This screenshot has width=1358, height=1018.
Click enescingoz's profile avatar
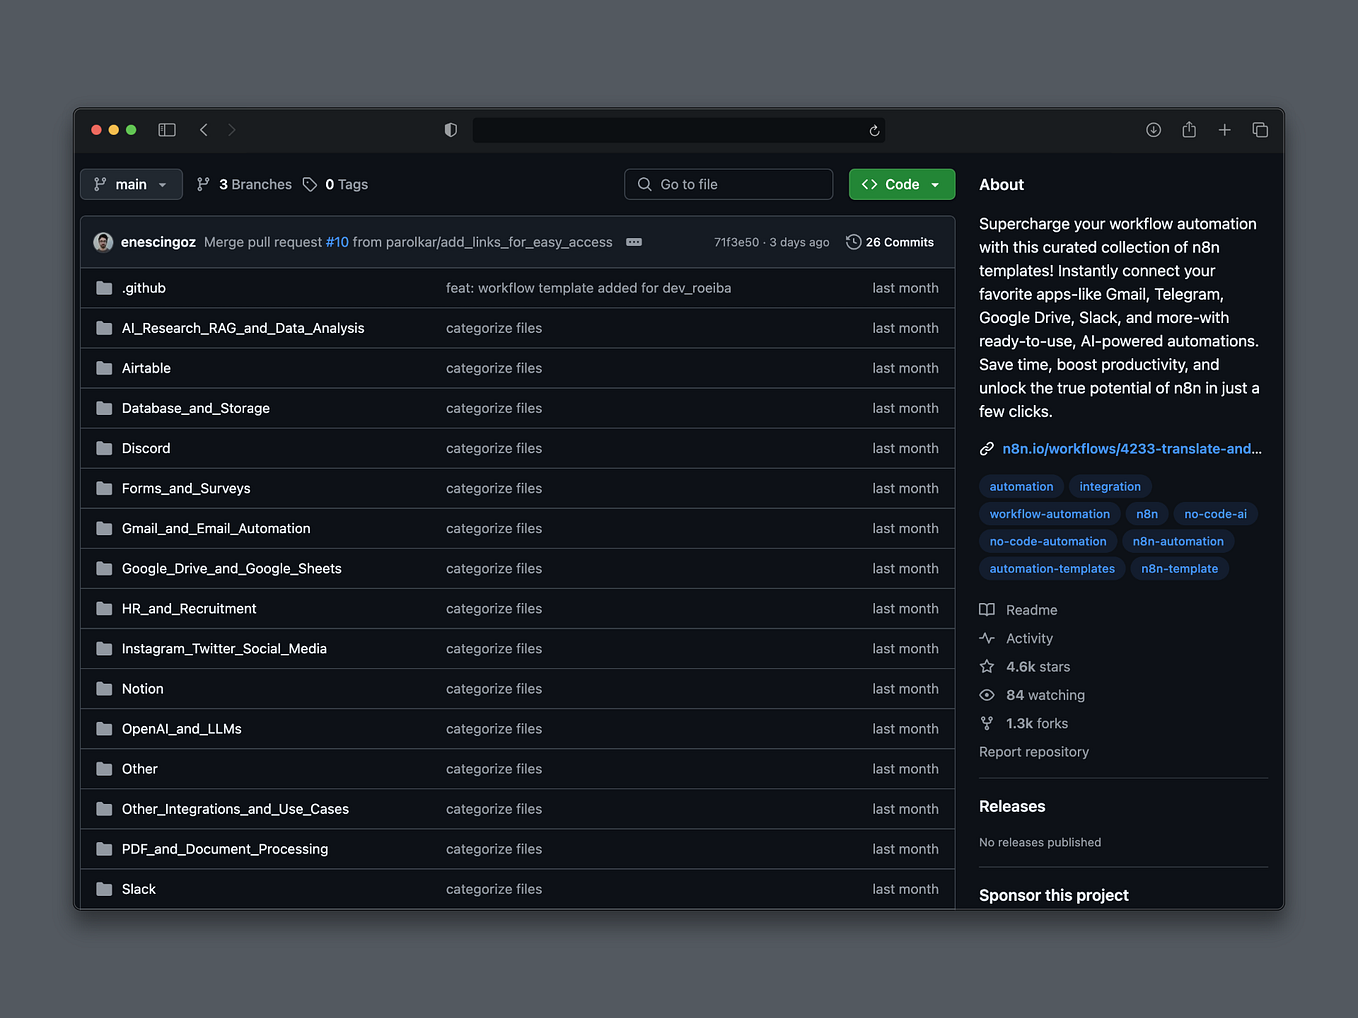(x=103, y=242)
